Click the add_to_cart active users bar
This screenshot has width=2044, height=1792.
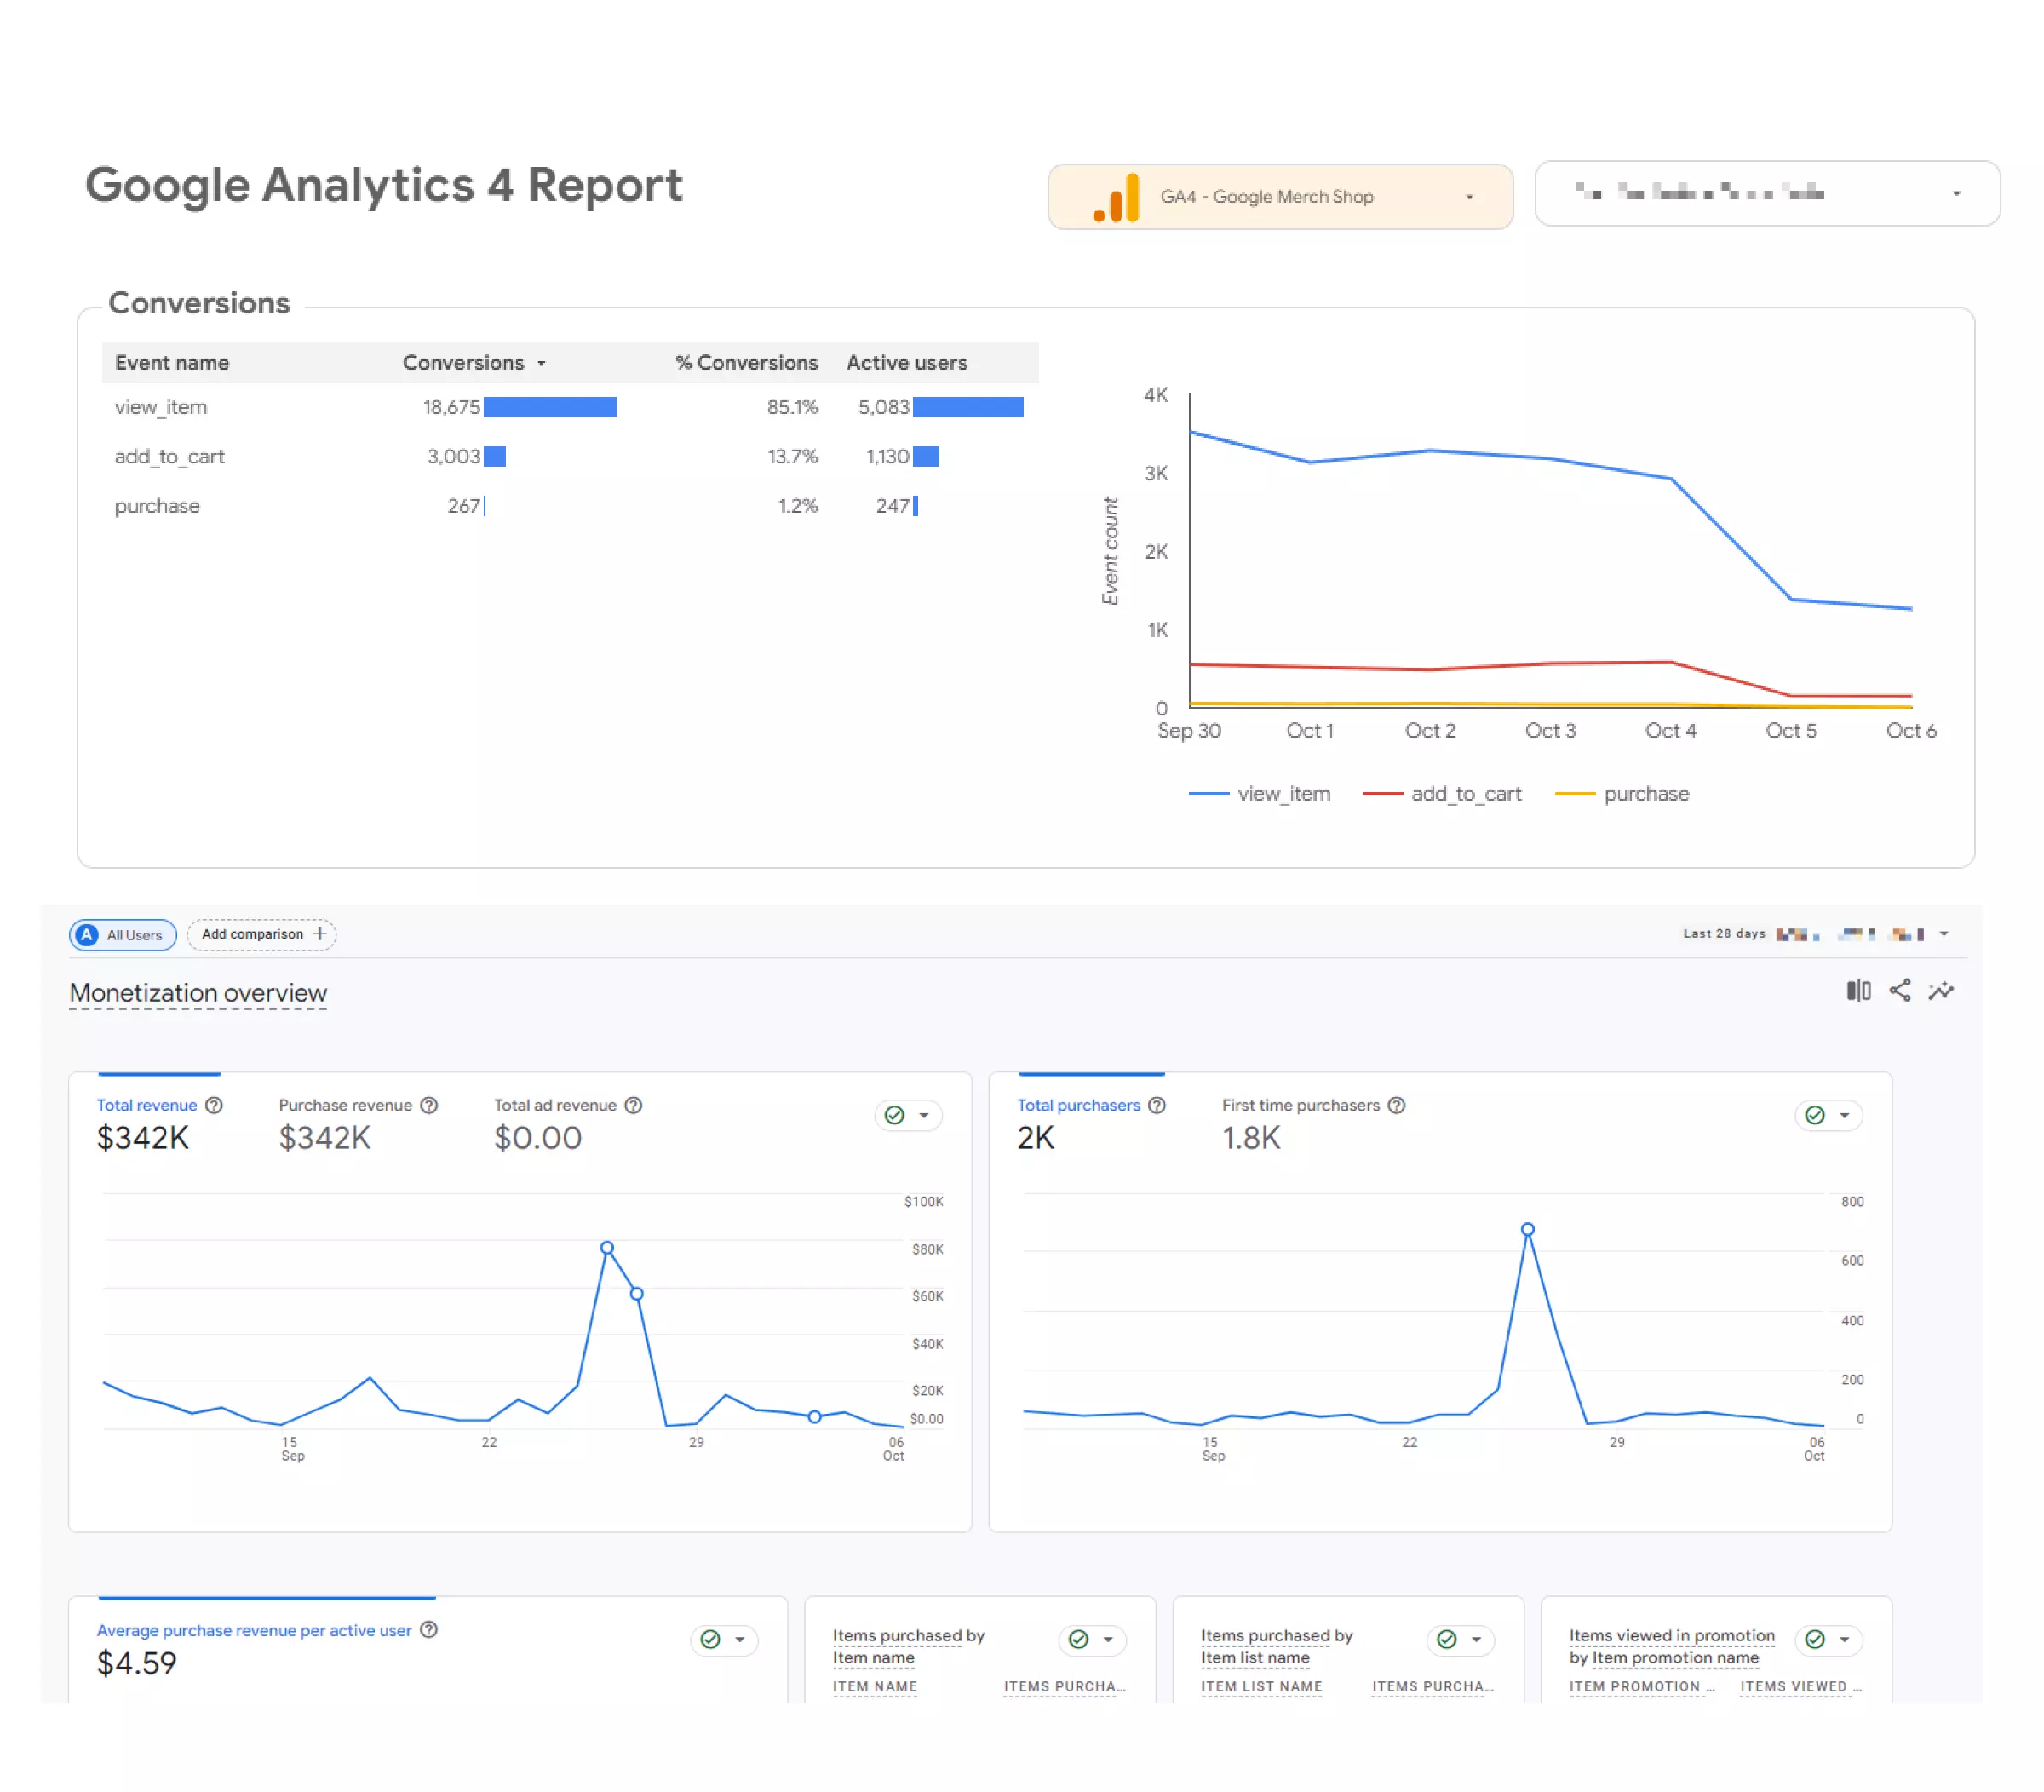pos(926,456)
